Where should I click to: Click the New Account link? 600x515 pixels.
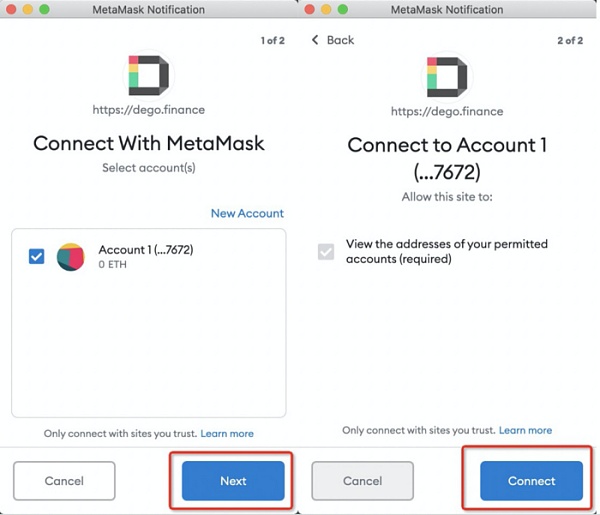pos(247,213)
